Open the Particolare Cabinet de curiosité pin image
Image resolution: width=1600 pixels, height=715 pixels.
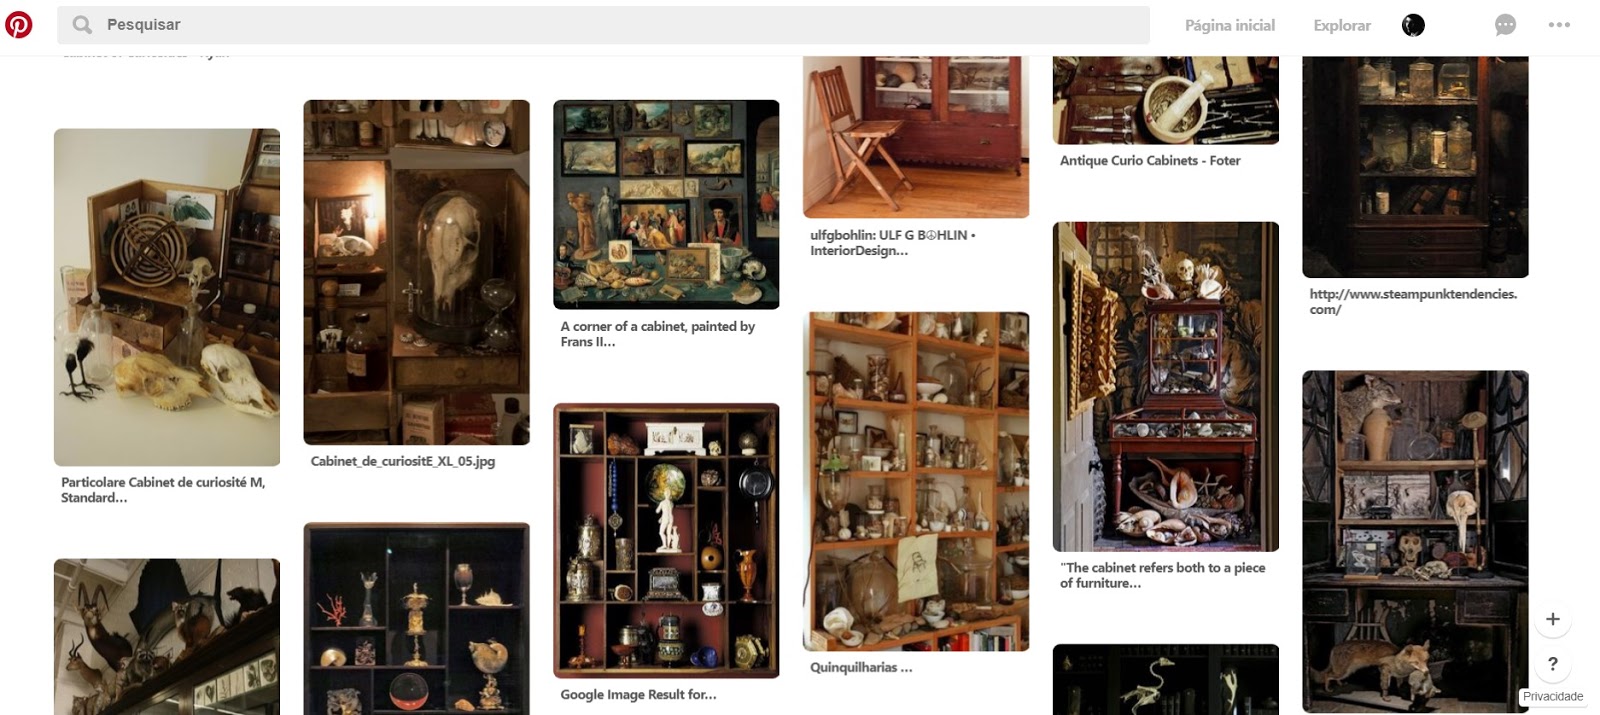click(x=167, y=297)
